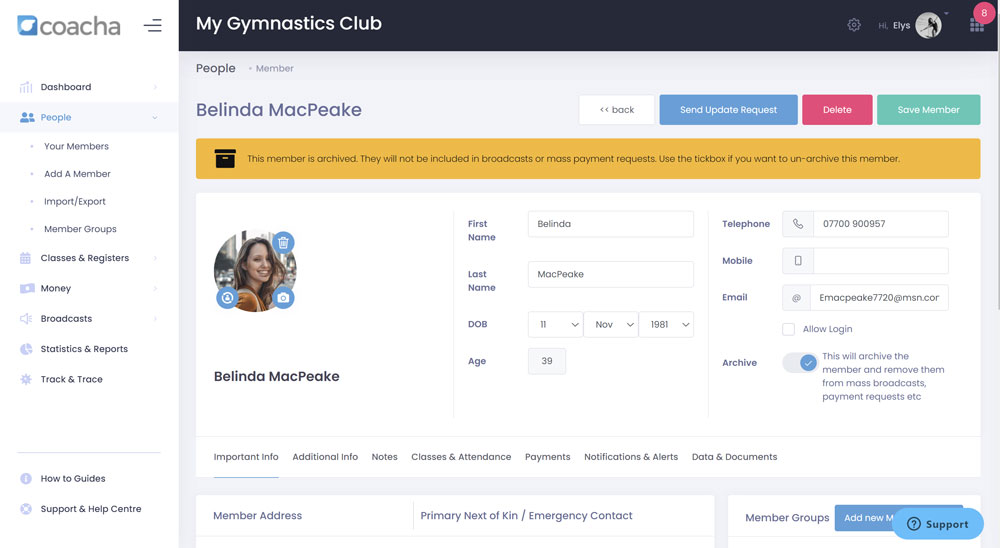Toggle the hamburger sidebar menu icon
This screenshot has width=1000, height=548.
[x=152, y=26]
